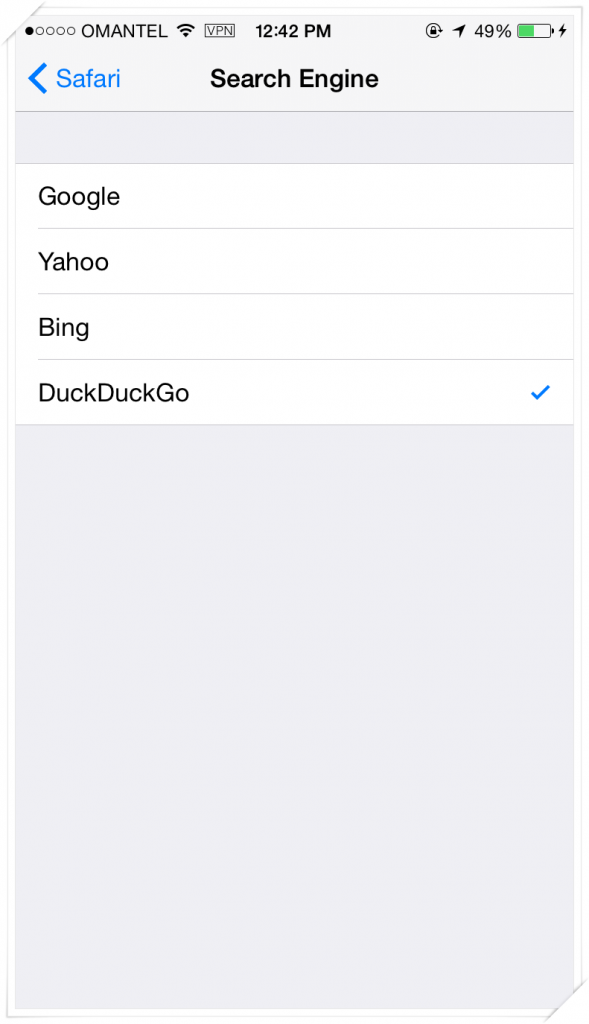Tap the back chevron arrow icon

tap(37, 78)
